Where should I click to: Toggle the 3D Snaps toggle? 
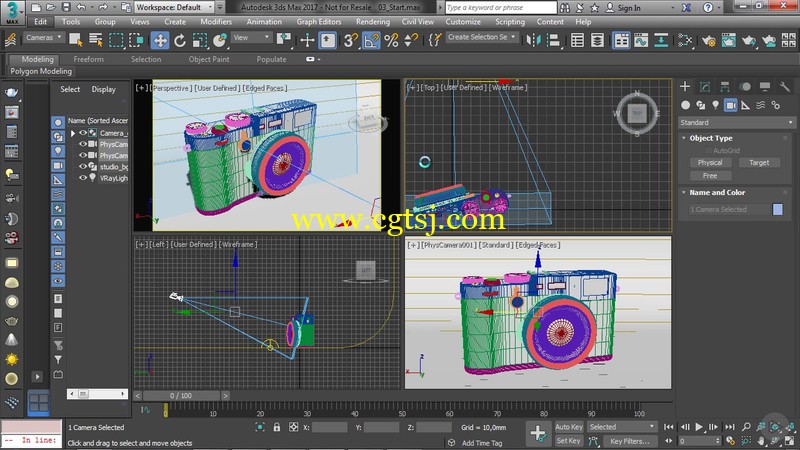(351, 40)
